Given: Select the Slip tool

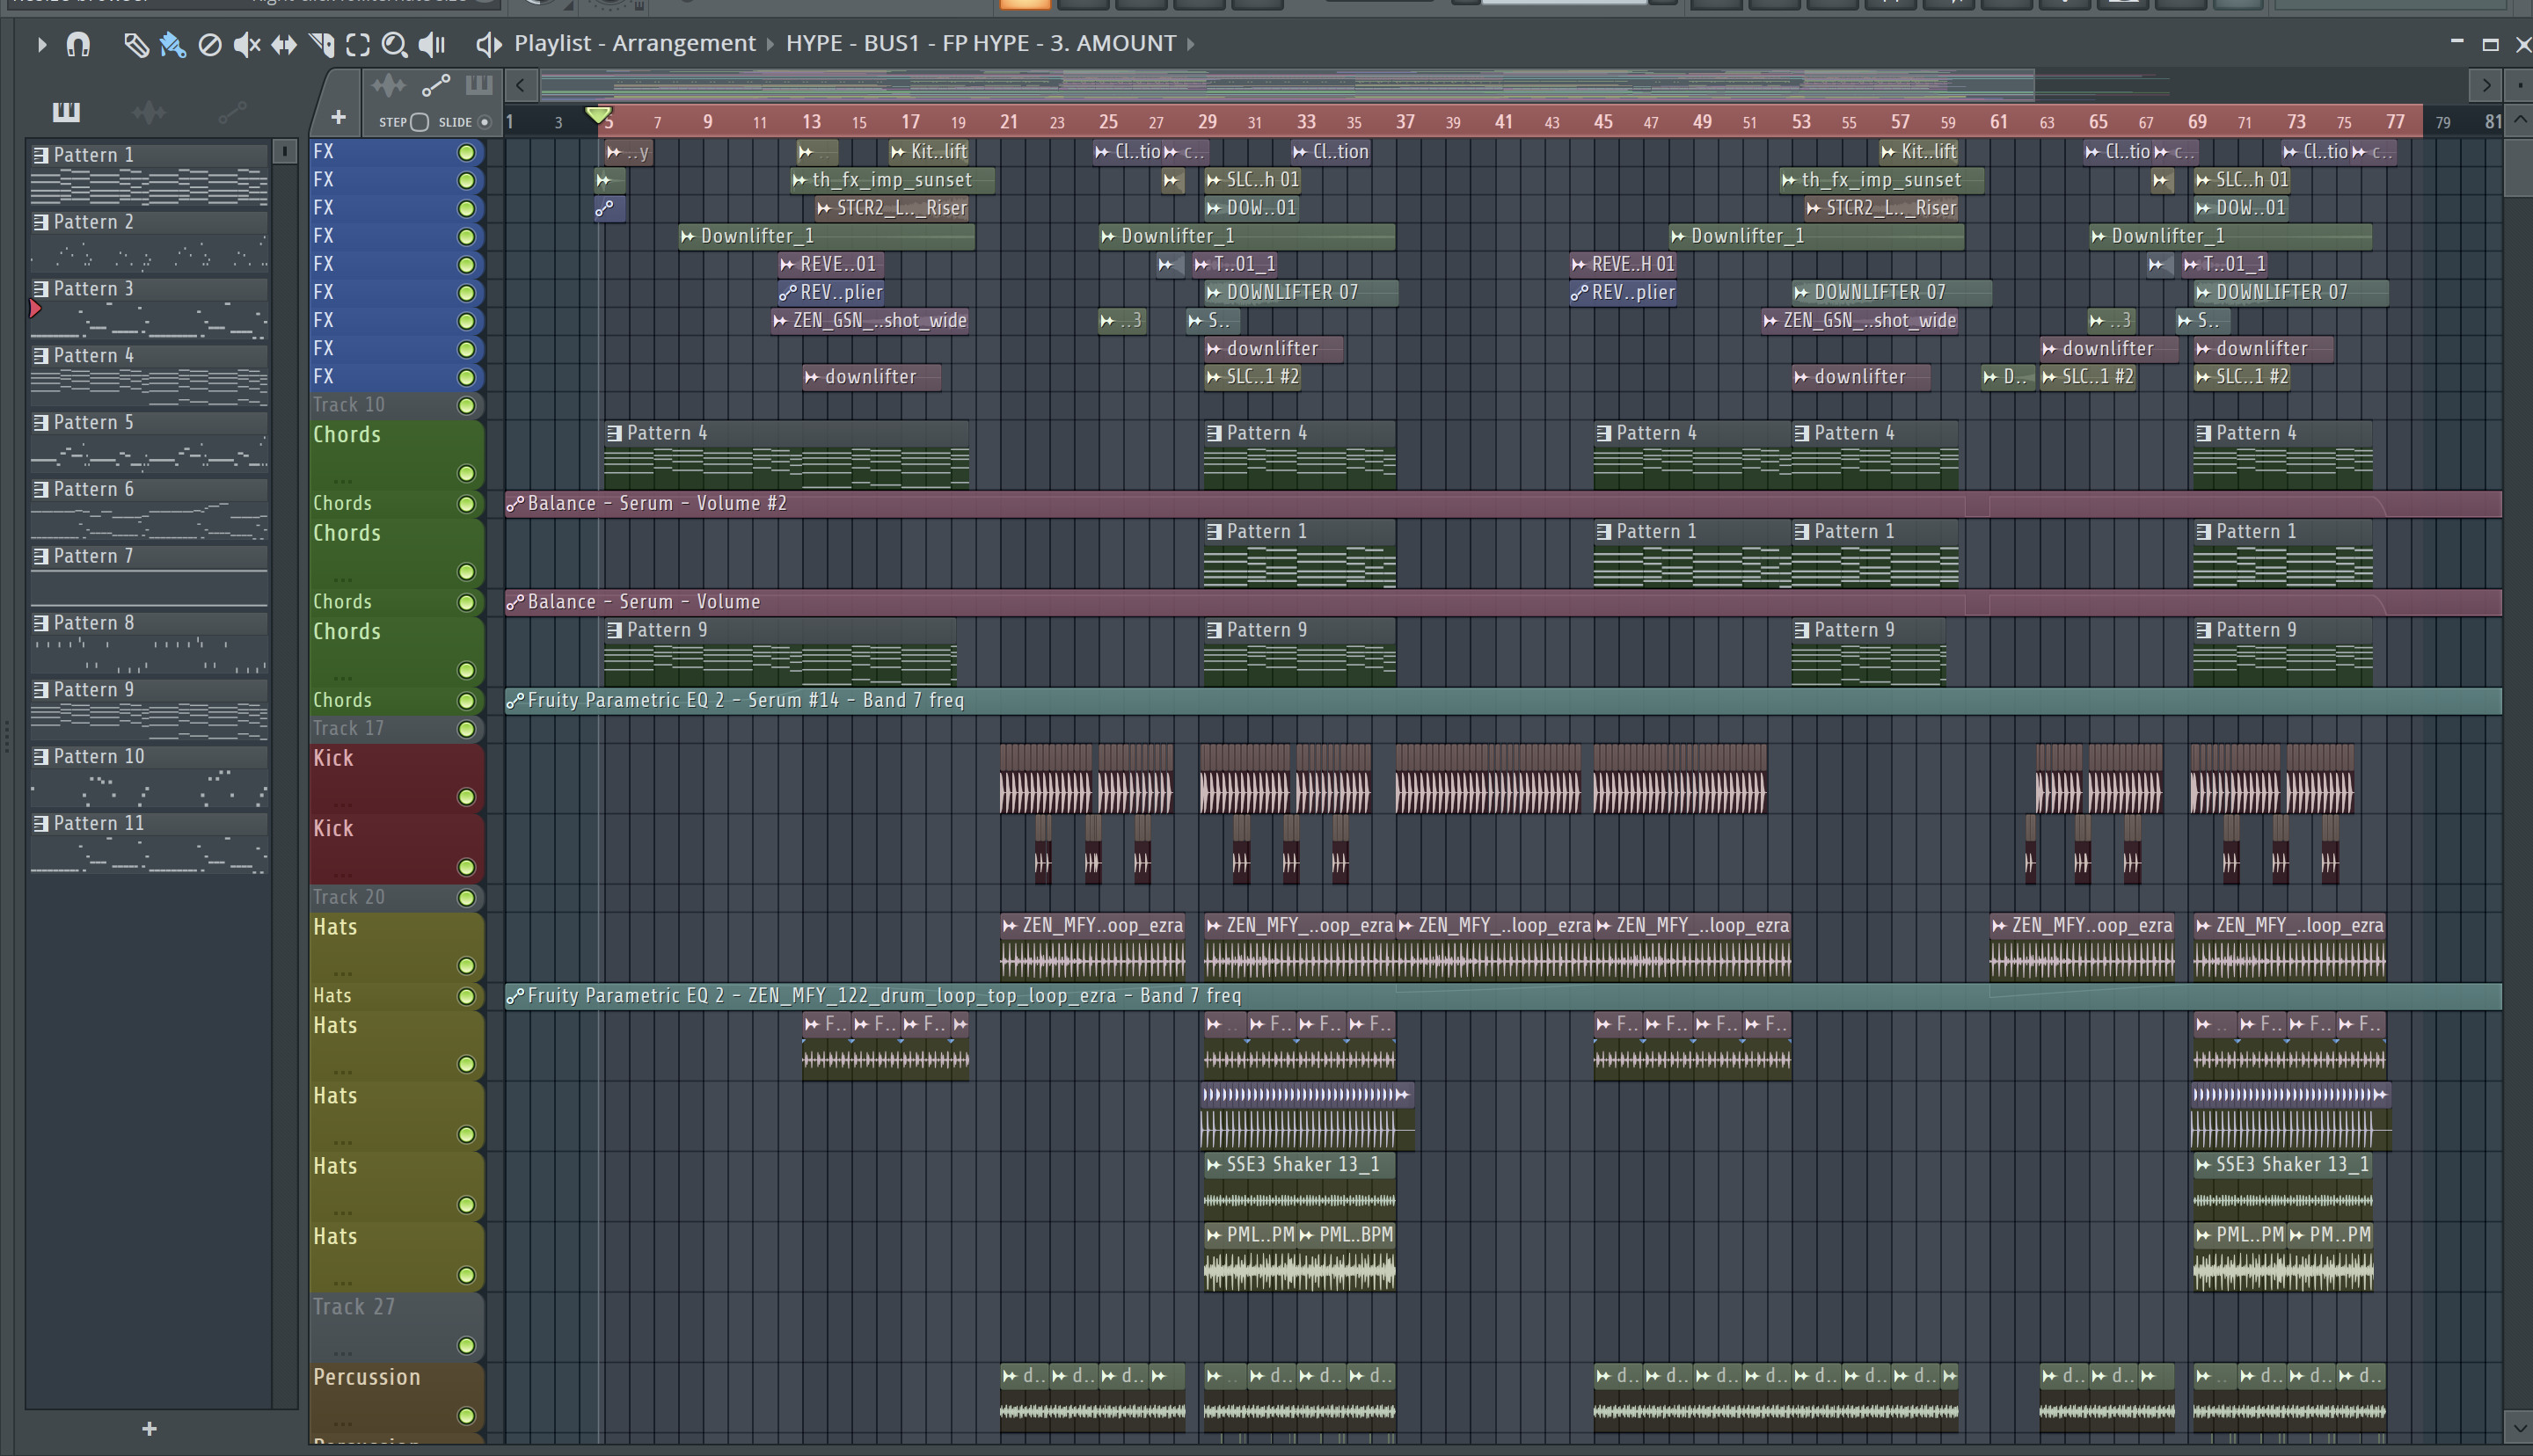Looking at the screenshot, I should (284, 44).
